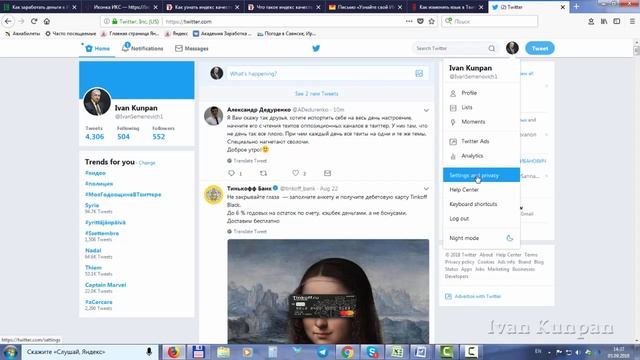The width and height of the screenshot is (640, 360).
Task: Open the Mona Lisa card image in the tweet
Action: click(x=328, y=291)
